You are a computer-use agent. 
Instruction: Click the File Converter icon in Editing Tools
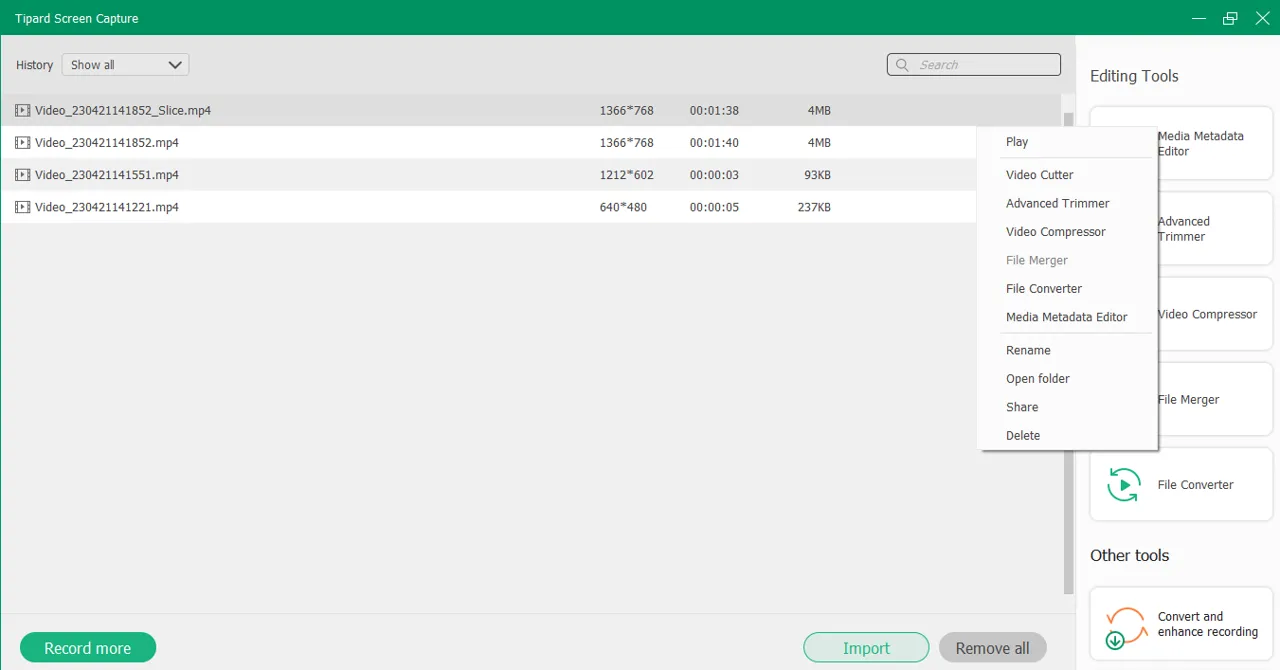(x=1124, y=485)
